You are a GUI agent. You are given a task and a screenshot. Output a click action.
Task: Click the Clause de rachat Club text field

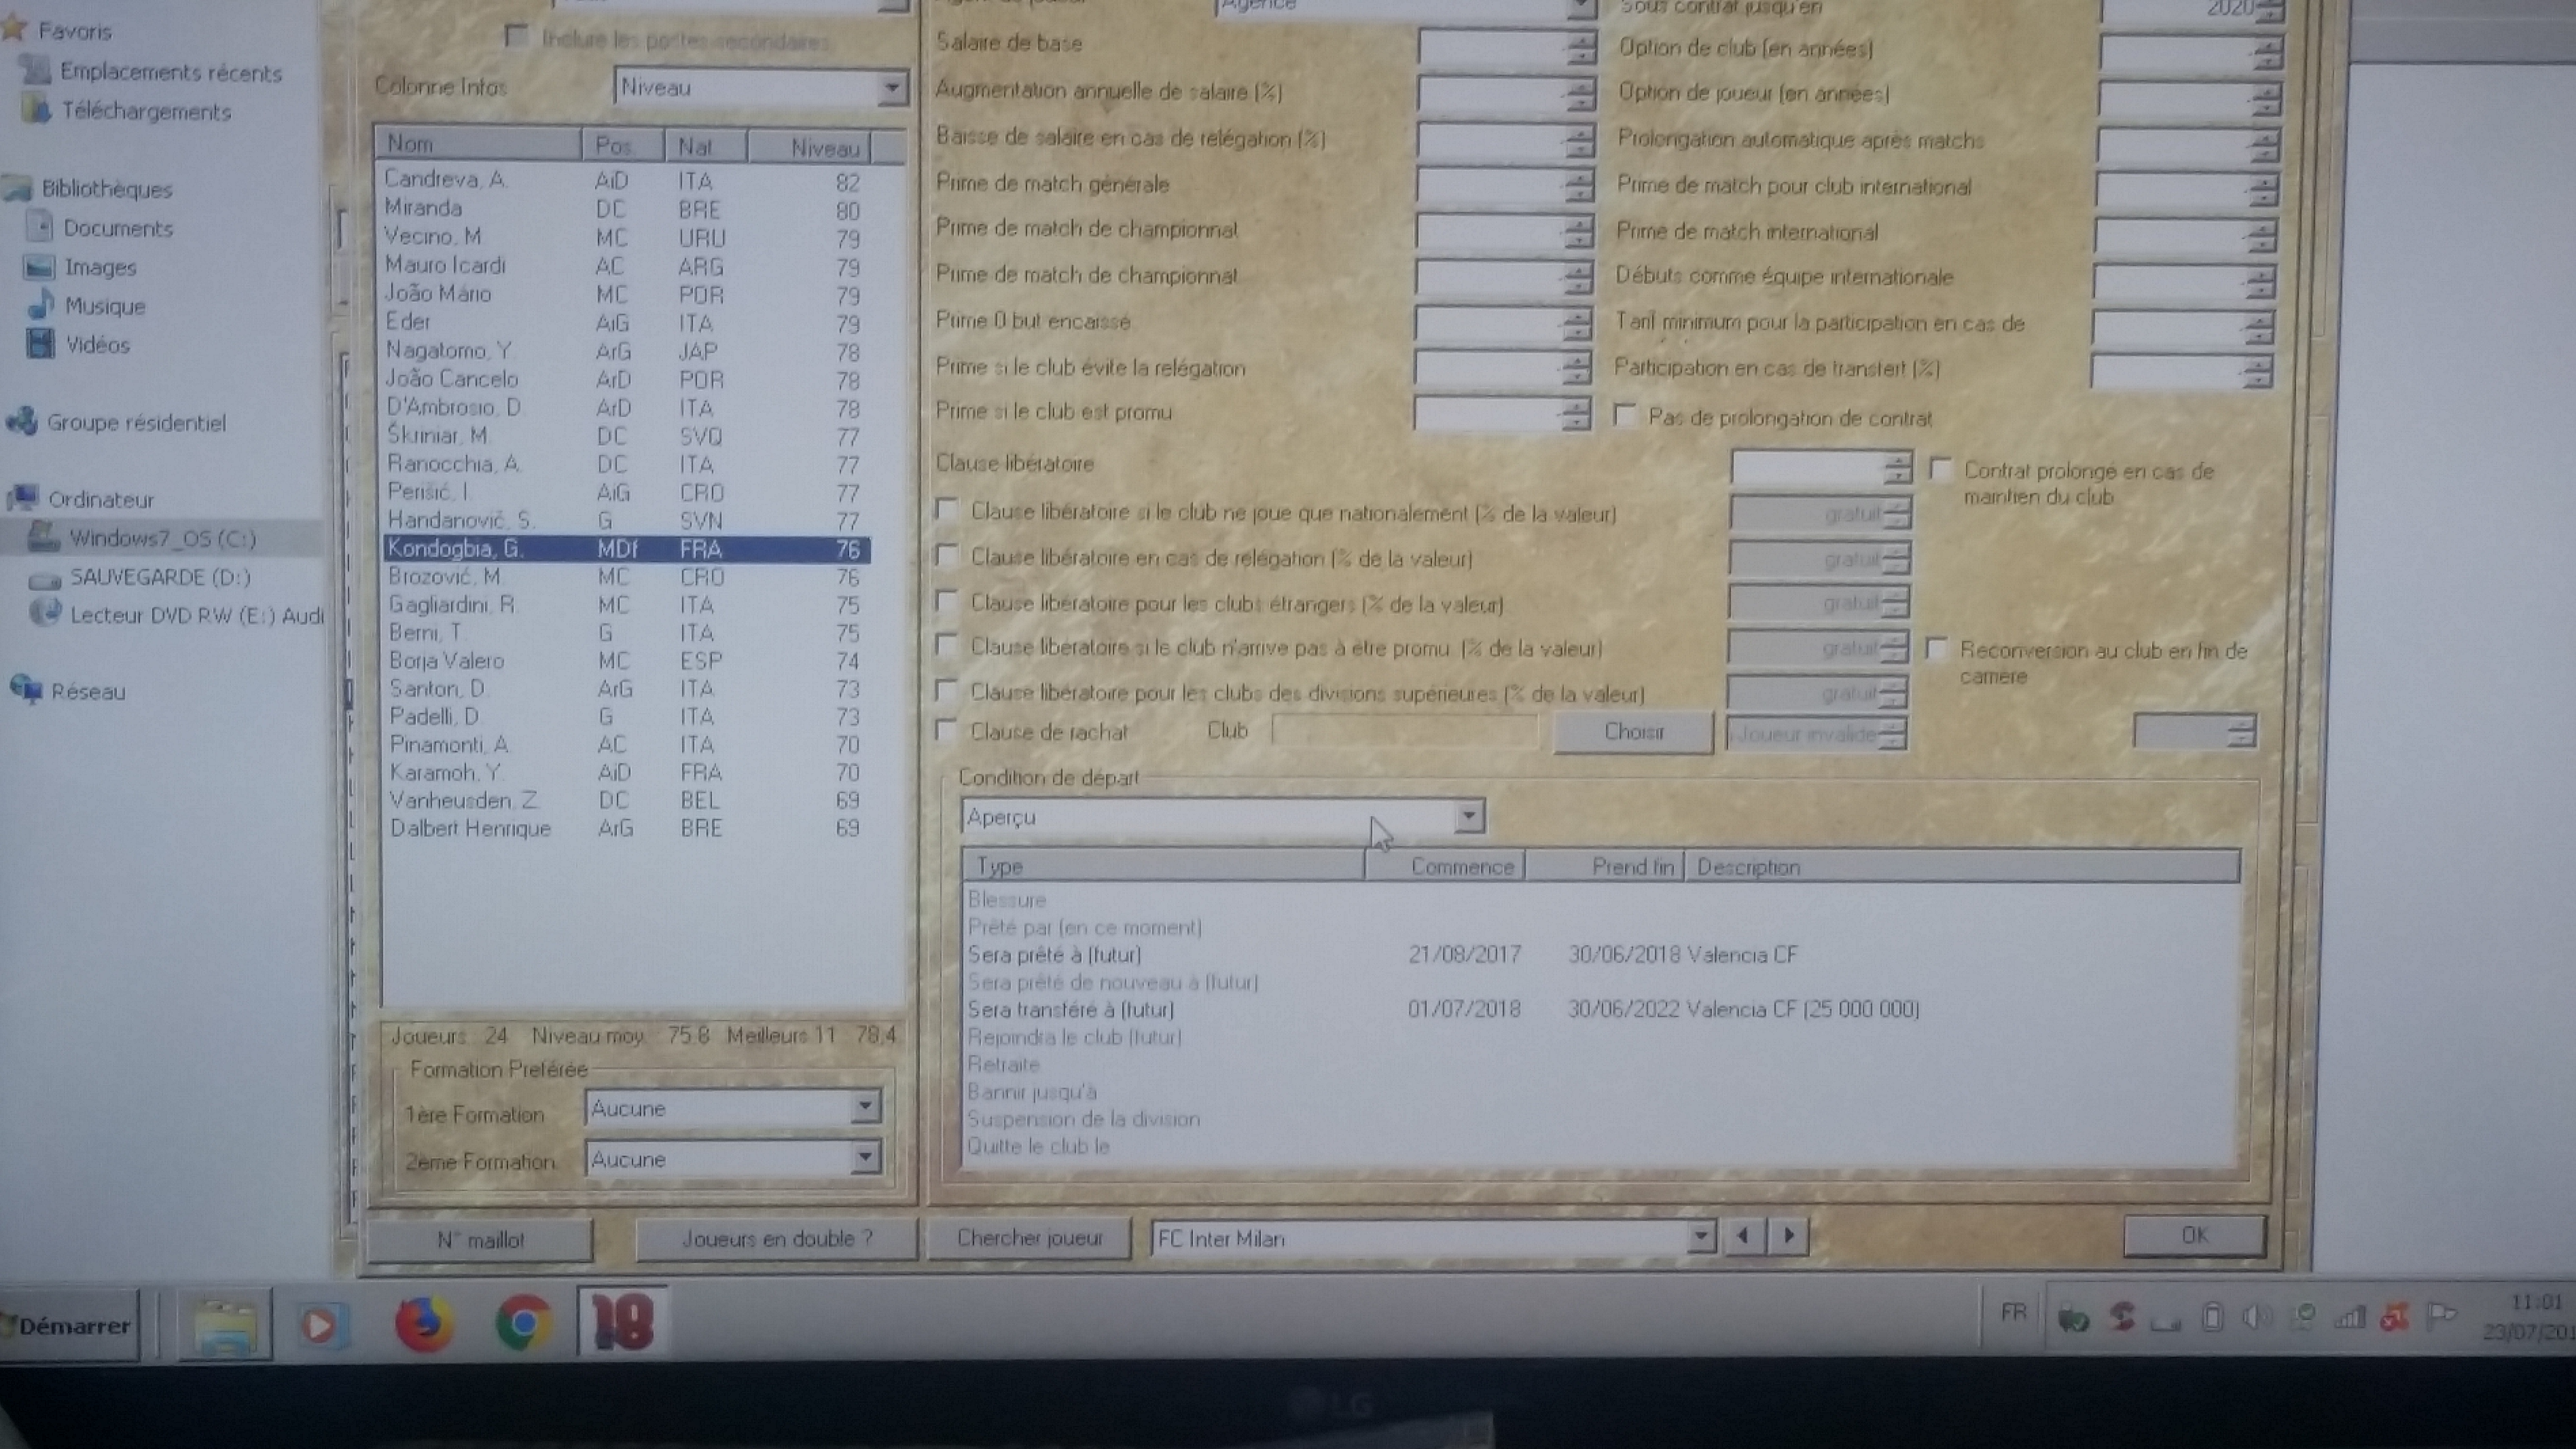click(x=1406, y=731)
